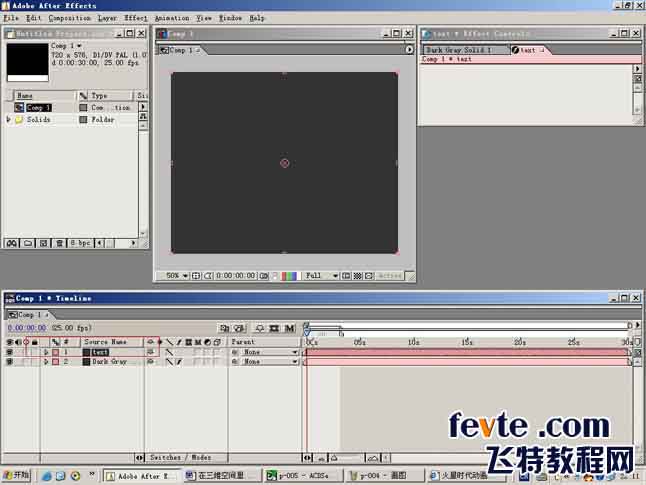Toggle shy switch of text layer
646x485 pixels.
150,352
